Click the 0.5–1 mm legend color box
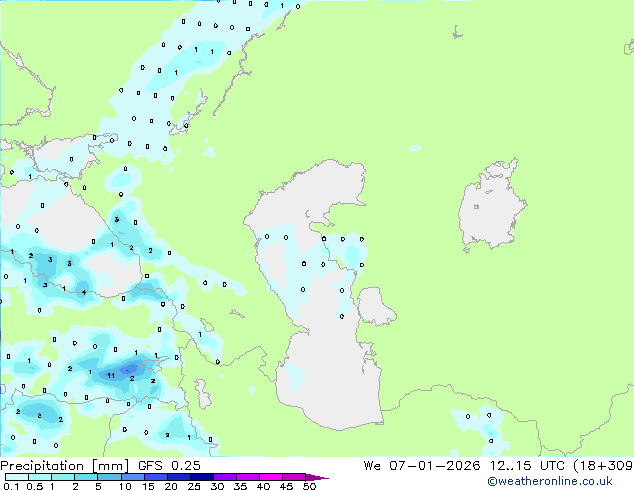634x490 pixels. (40, 477)
